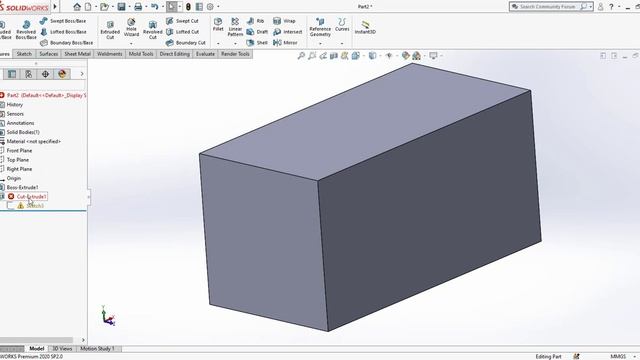Select Front Plane in feature tree

pyautogui.click(x=19, y=151)
